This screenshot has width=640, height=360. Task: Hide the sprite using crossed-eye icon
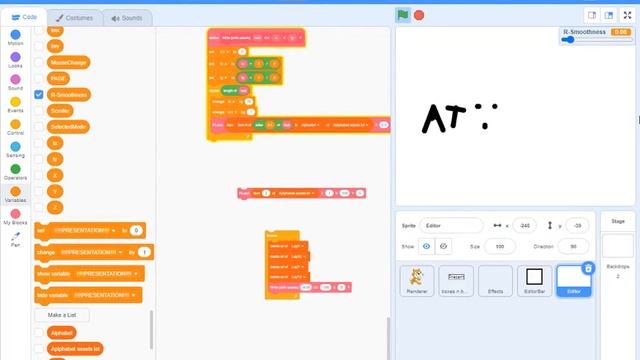(443, 247)
